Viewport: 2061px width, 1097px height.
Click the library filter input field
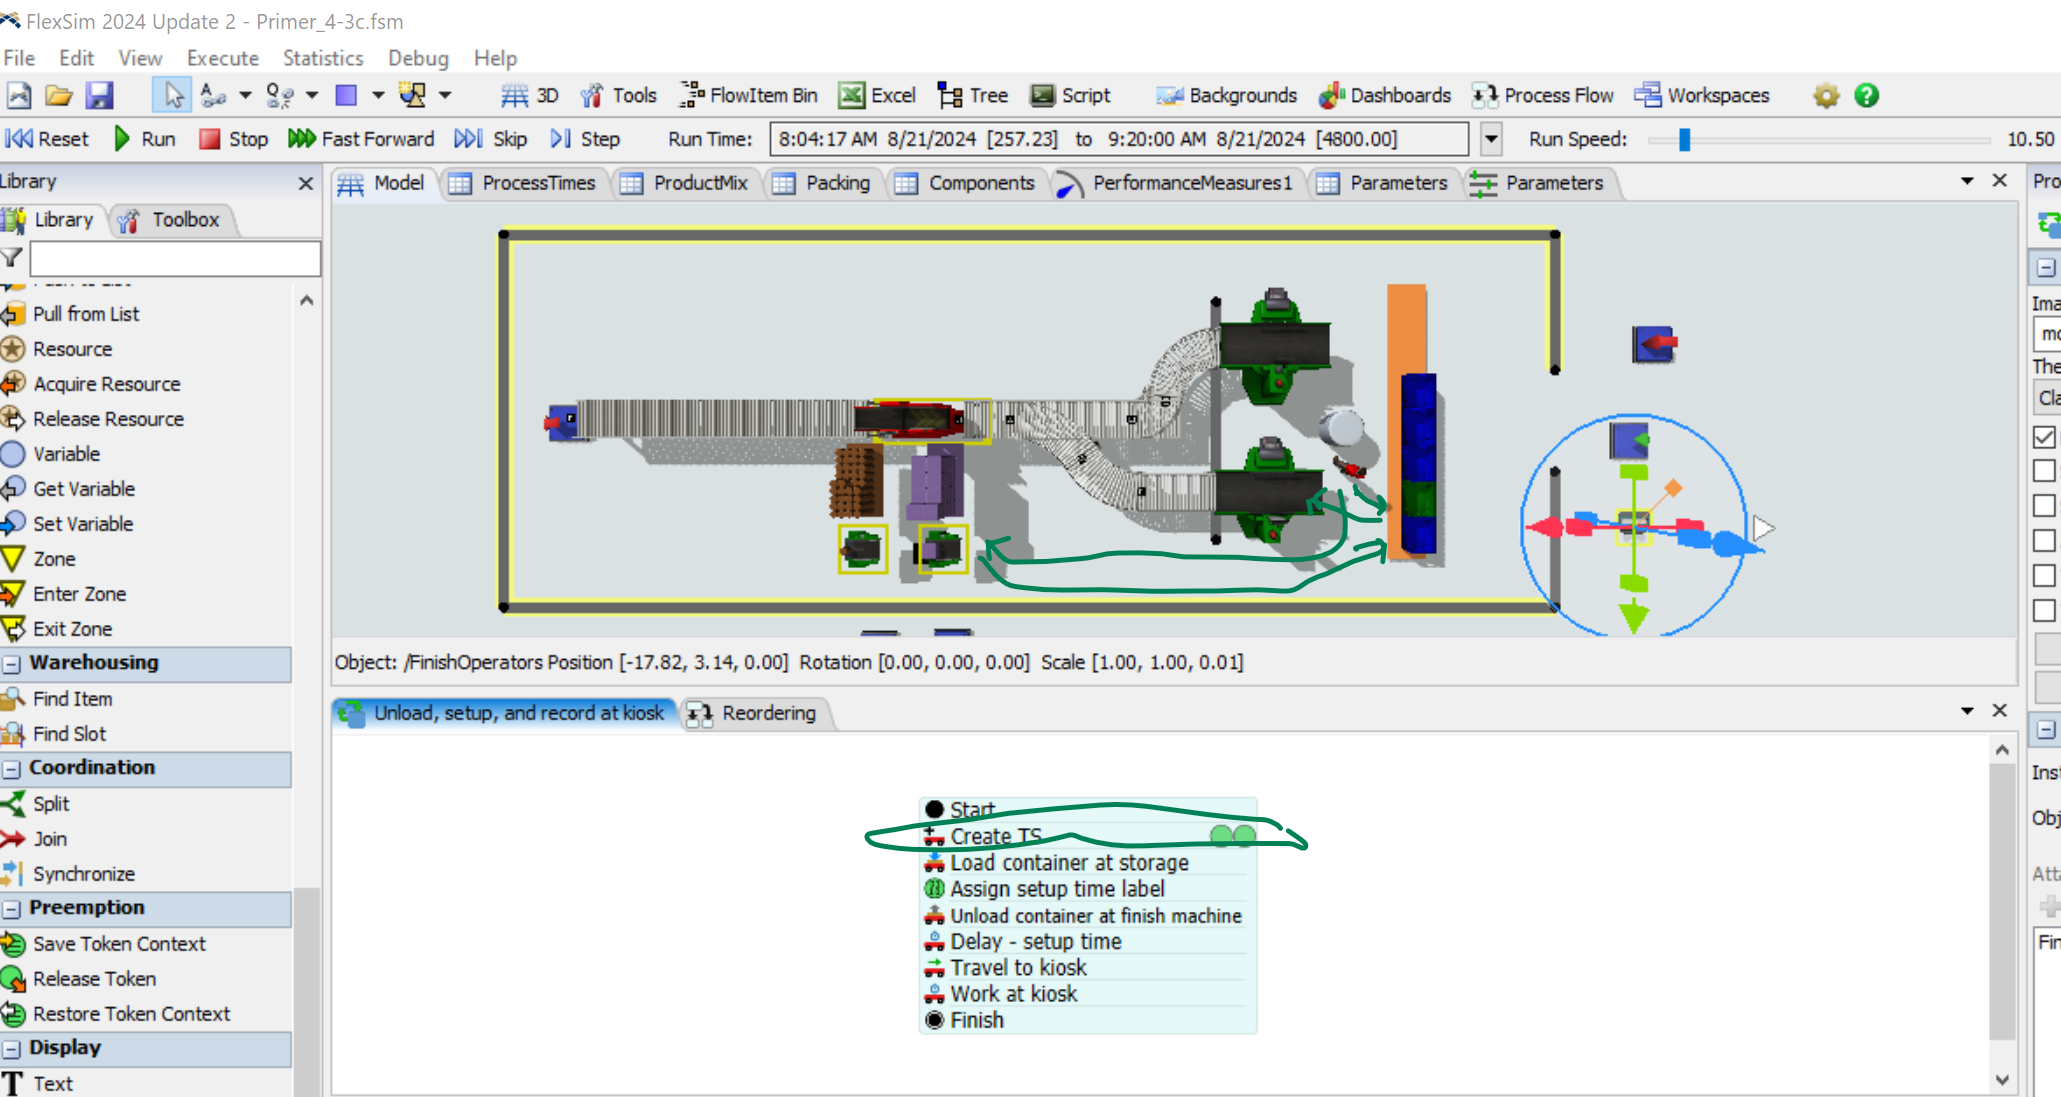pos(175,259)
